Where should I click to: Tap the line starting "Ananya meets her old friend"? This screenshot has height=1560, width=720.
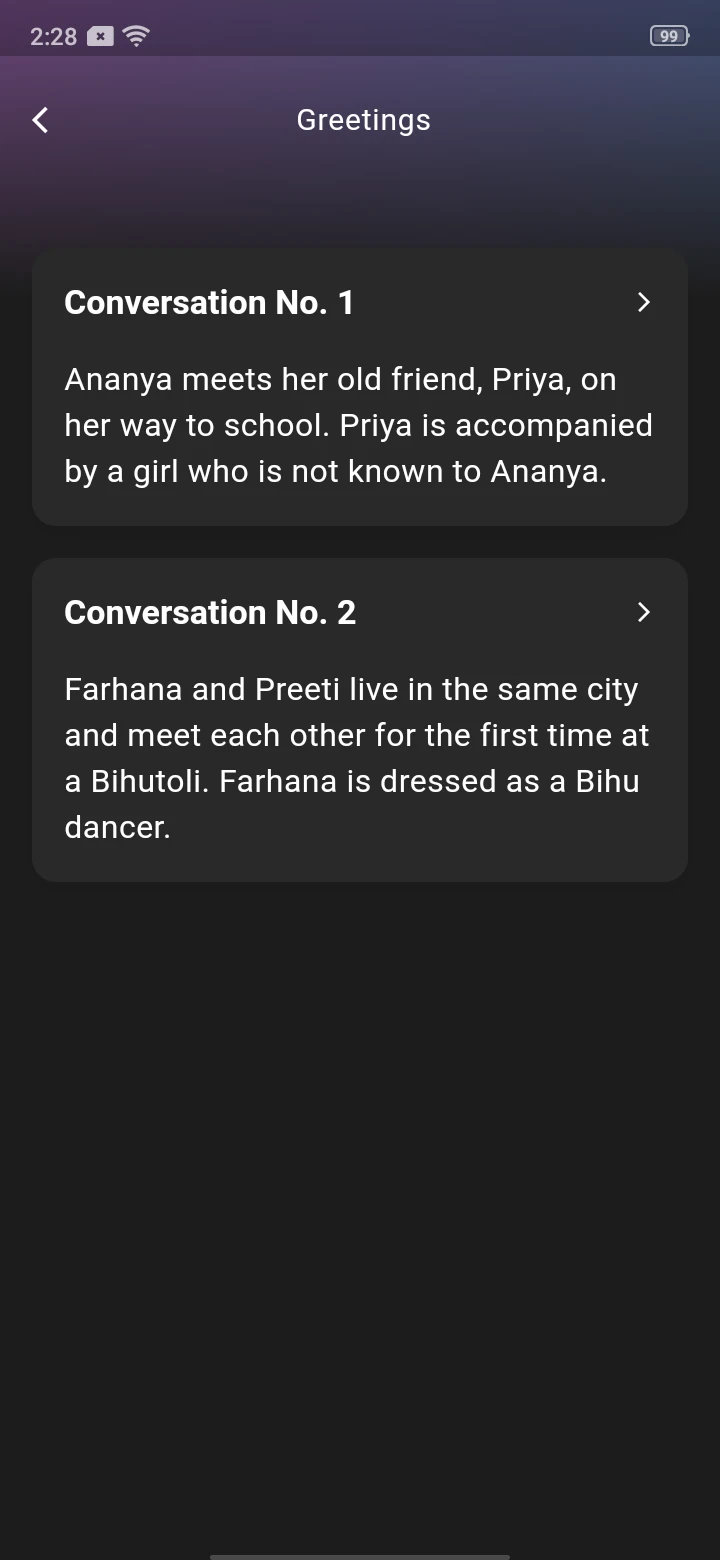tap(340, 380)
